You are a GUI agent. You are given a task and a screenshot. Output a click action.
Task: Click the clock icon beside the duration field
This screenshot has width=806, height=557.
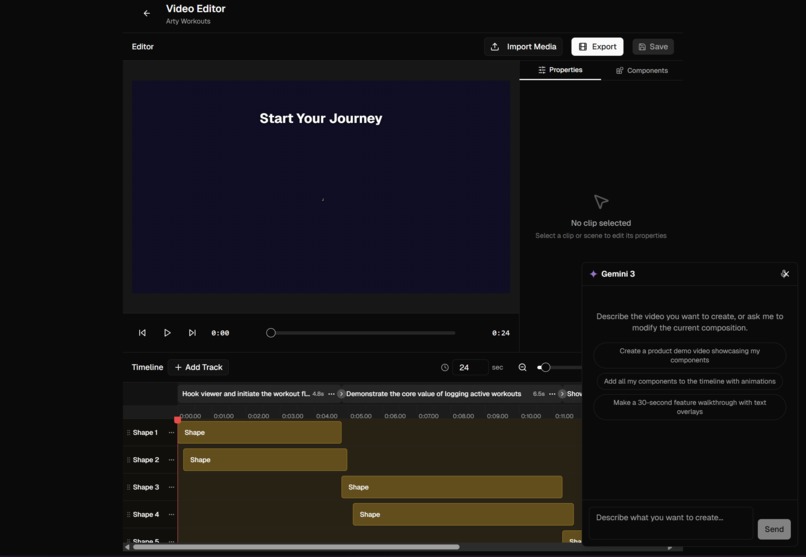[x=445, y=367]
